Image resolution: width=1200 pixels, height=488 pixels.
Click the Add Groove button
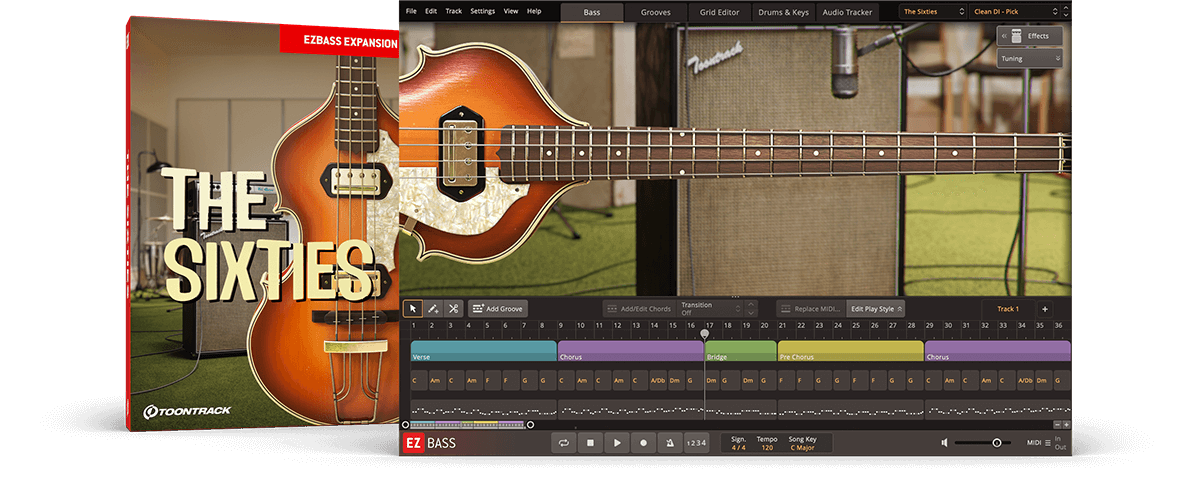click(x=497, y=309)
